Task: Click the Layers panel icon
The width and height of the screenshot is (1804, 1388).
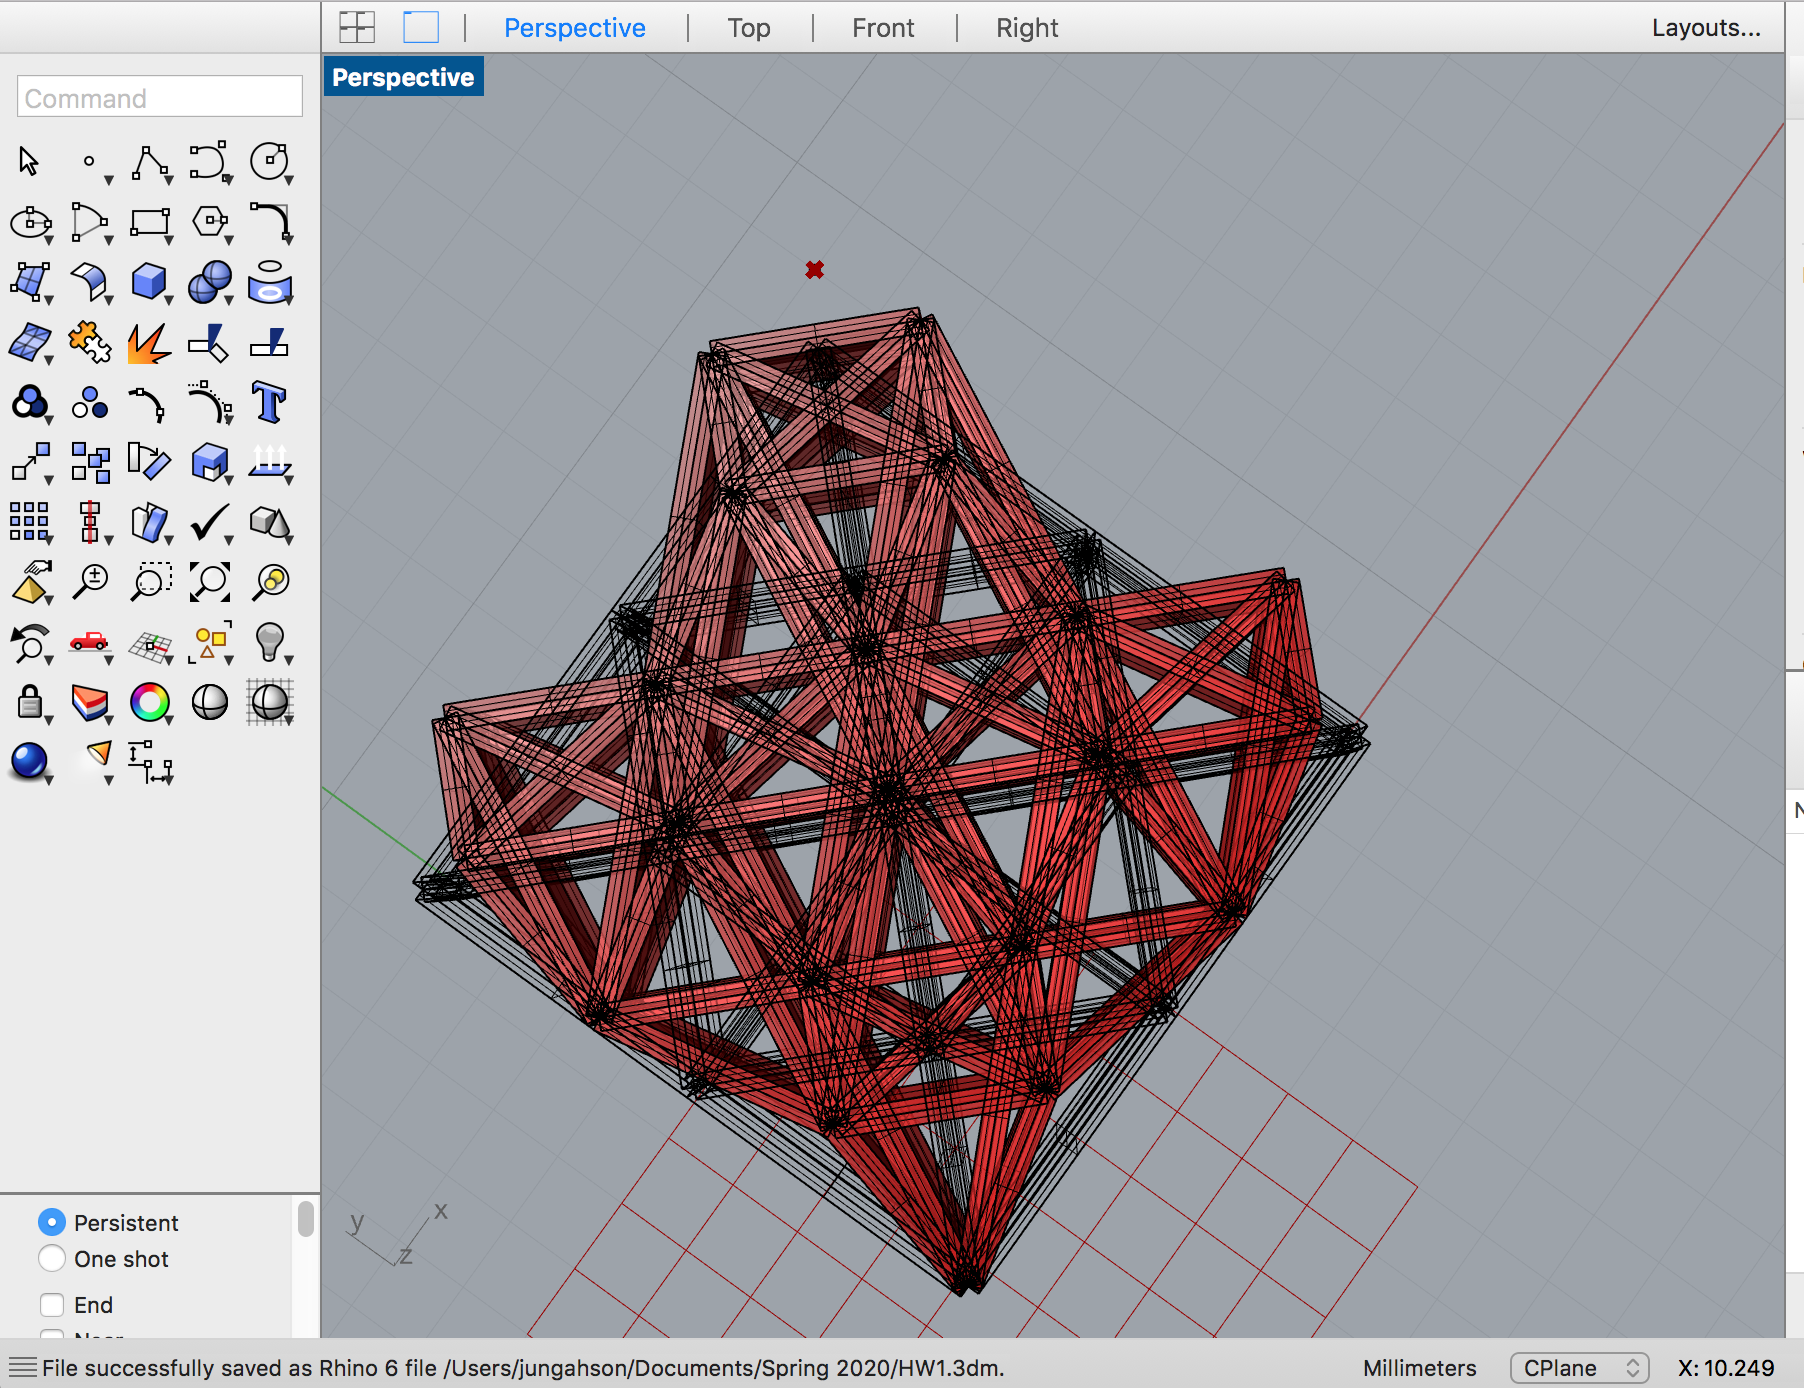Action: tap(89, 702)
